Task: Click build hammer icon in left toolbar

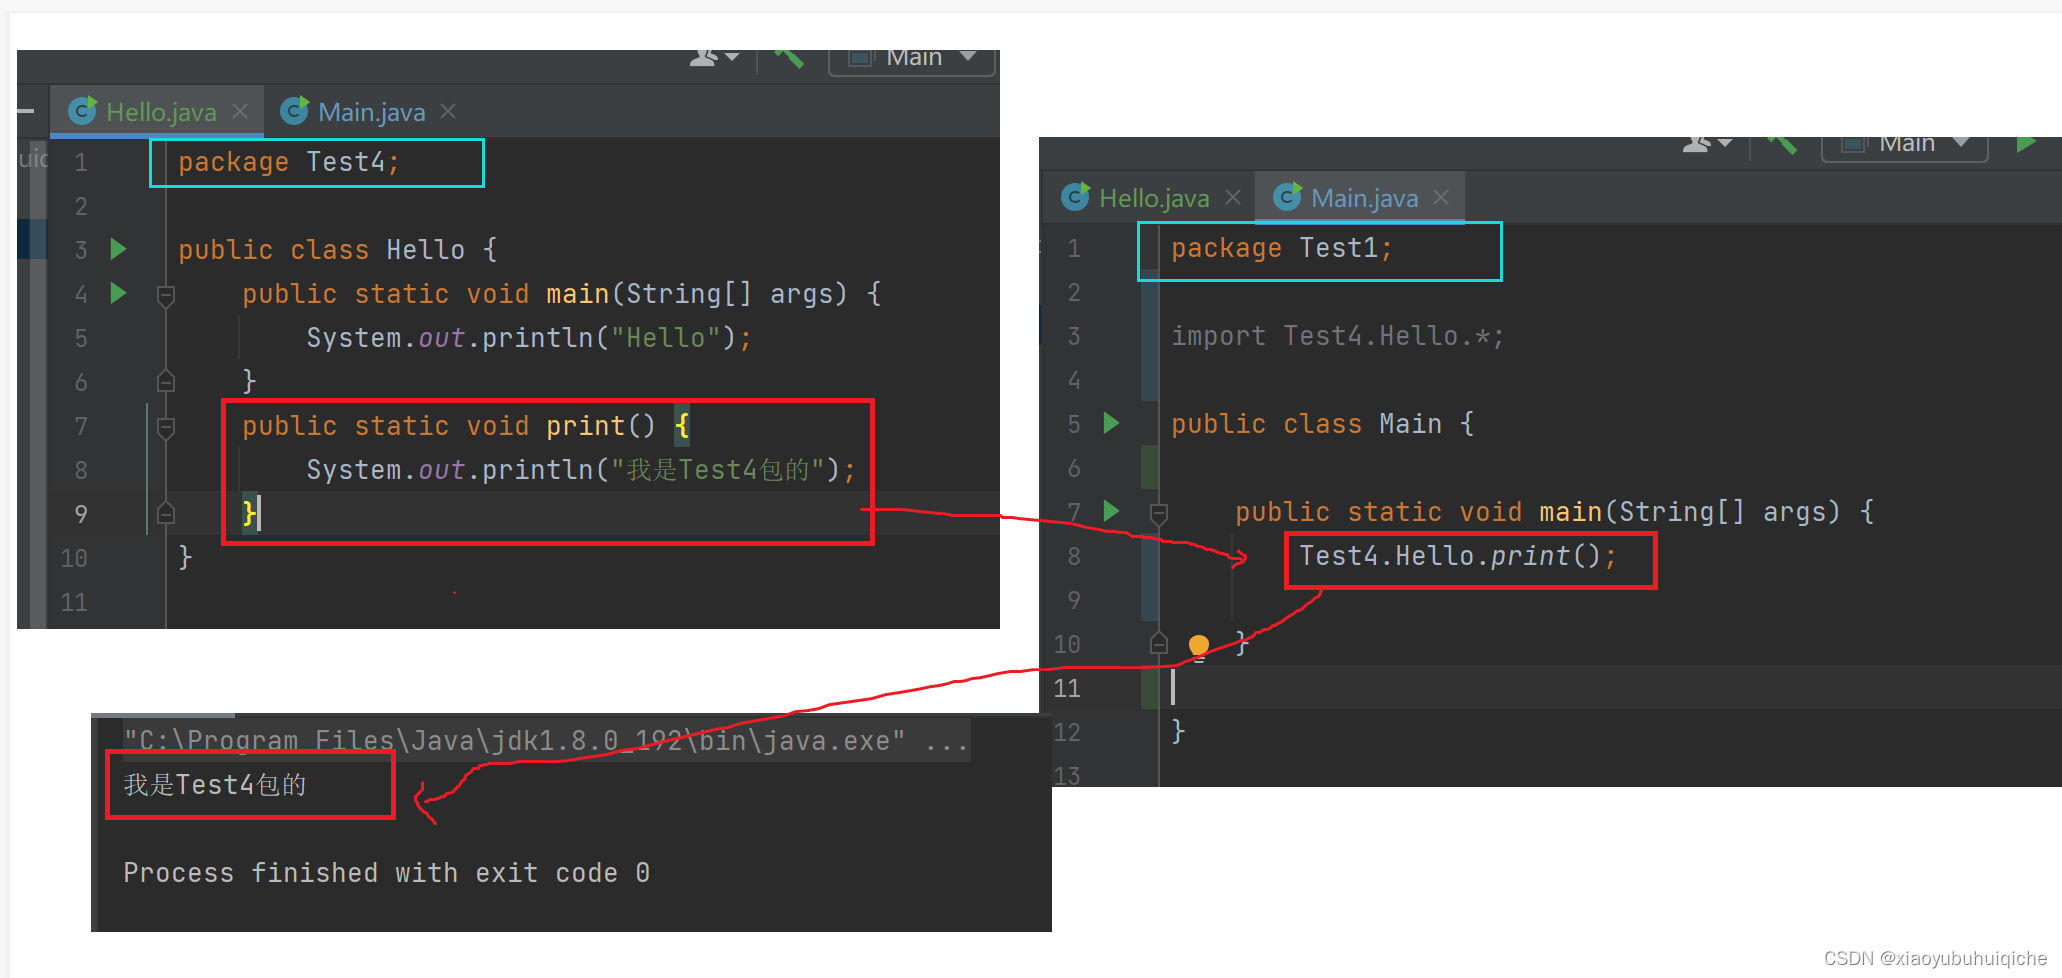Action: pos(790,58)
